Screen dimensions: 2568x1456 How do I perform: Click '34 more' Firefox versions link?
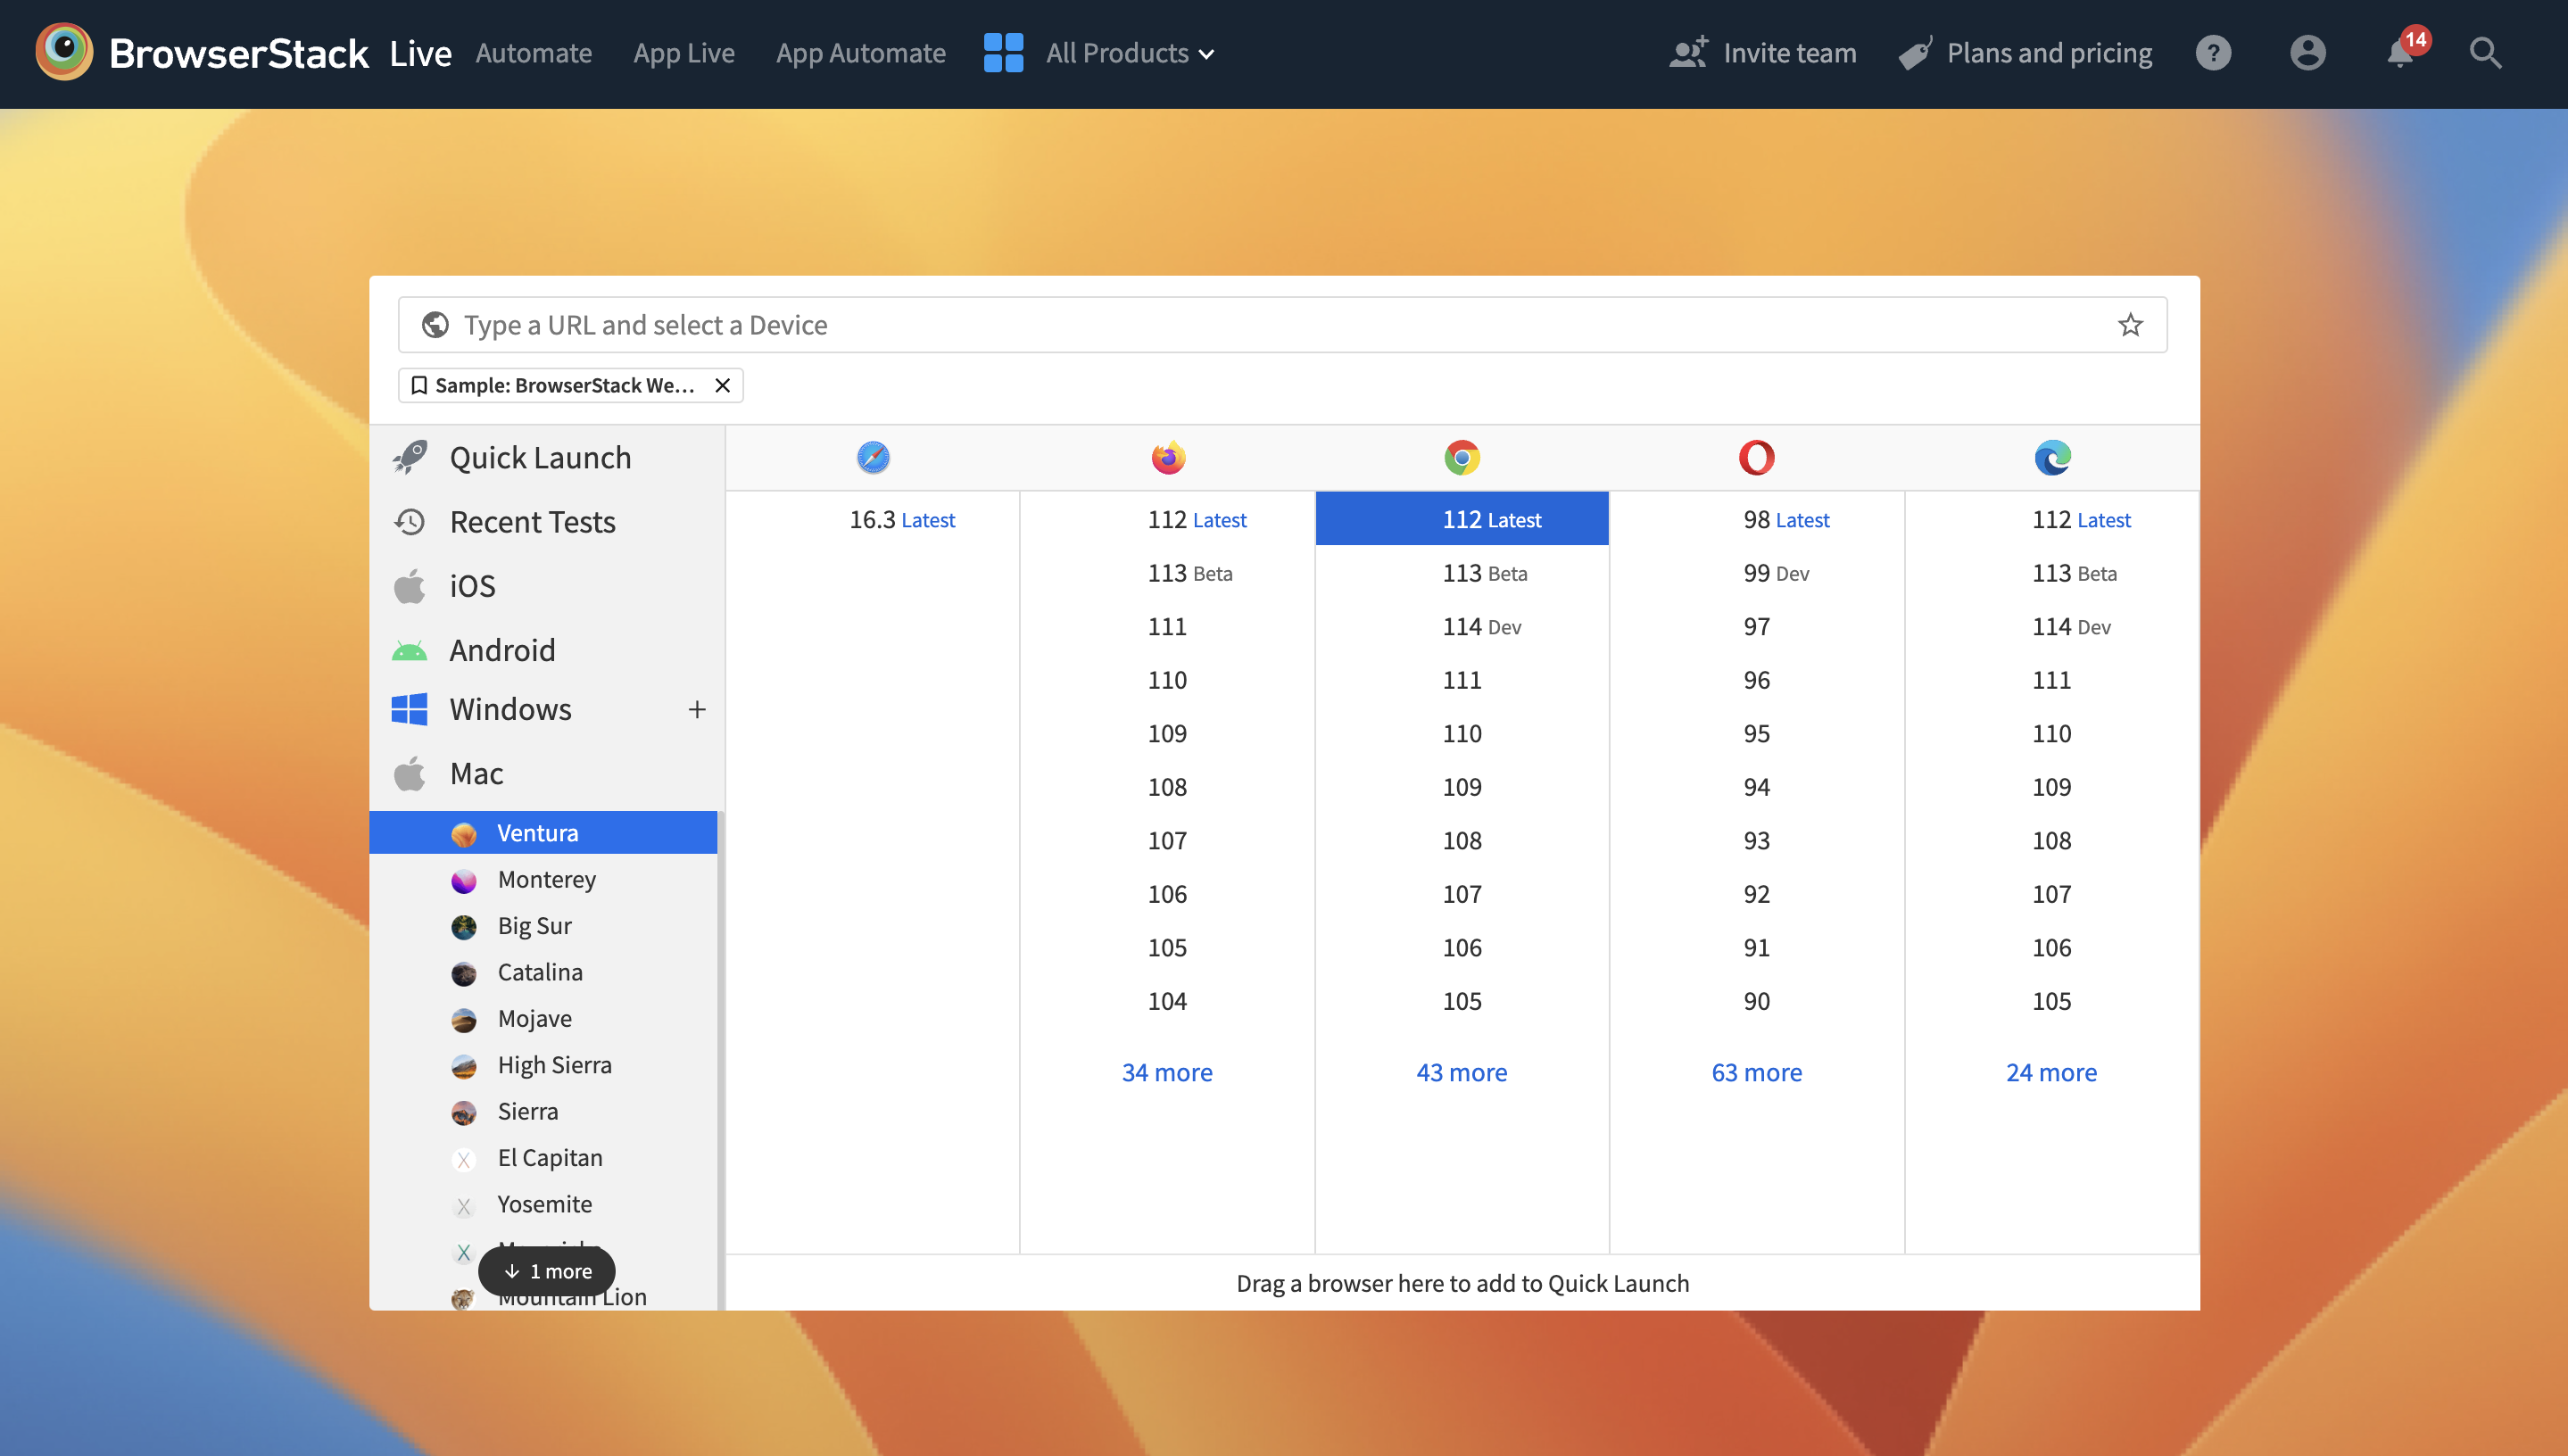click(1168, 1071)
